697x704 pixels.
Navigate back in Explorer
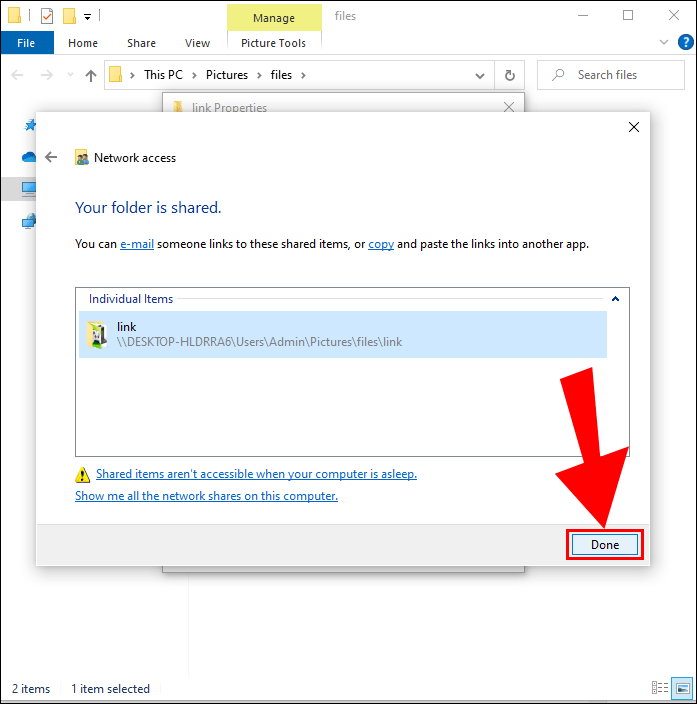[17, 75]
